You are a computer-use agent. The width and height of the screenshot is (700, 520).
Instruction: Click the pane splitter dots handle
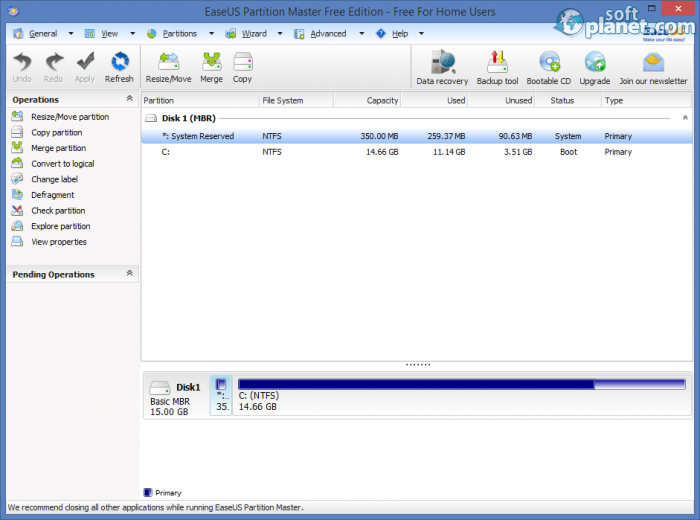coord(418,365)
